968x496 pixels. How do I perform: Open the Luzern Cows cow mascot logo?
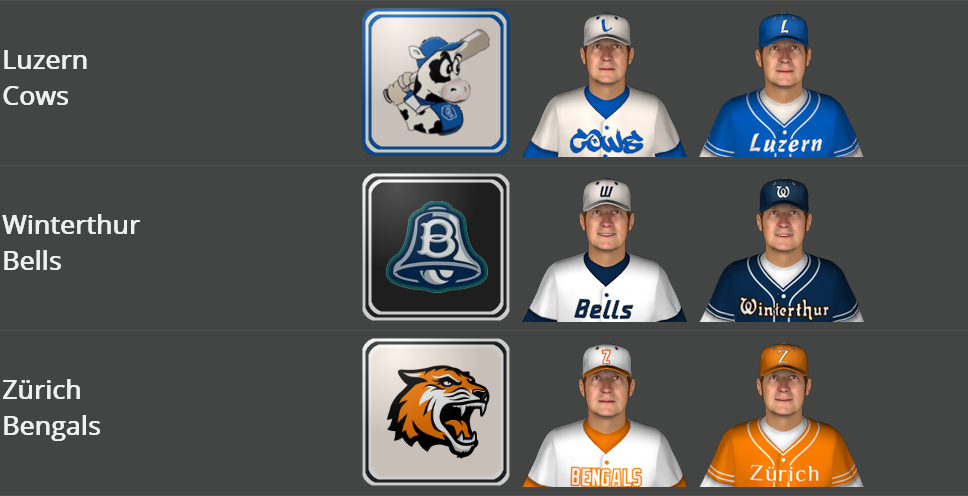[x=436, y=82]
